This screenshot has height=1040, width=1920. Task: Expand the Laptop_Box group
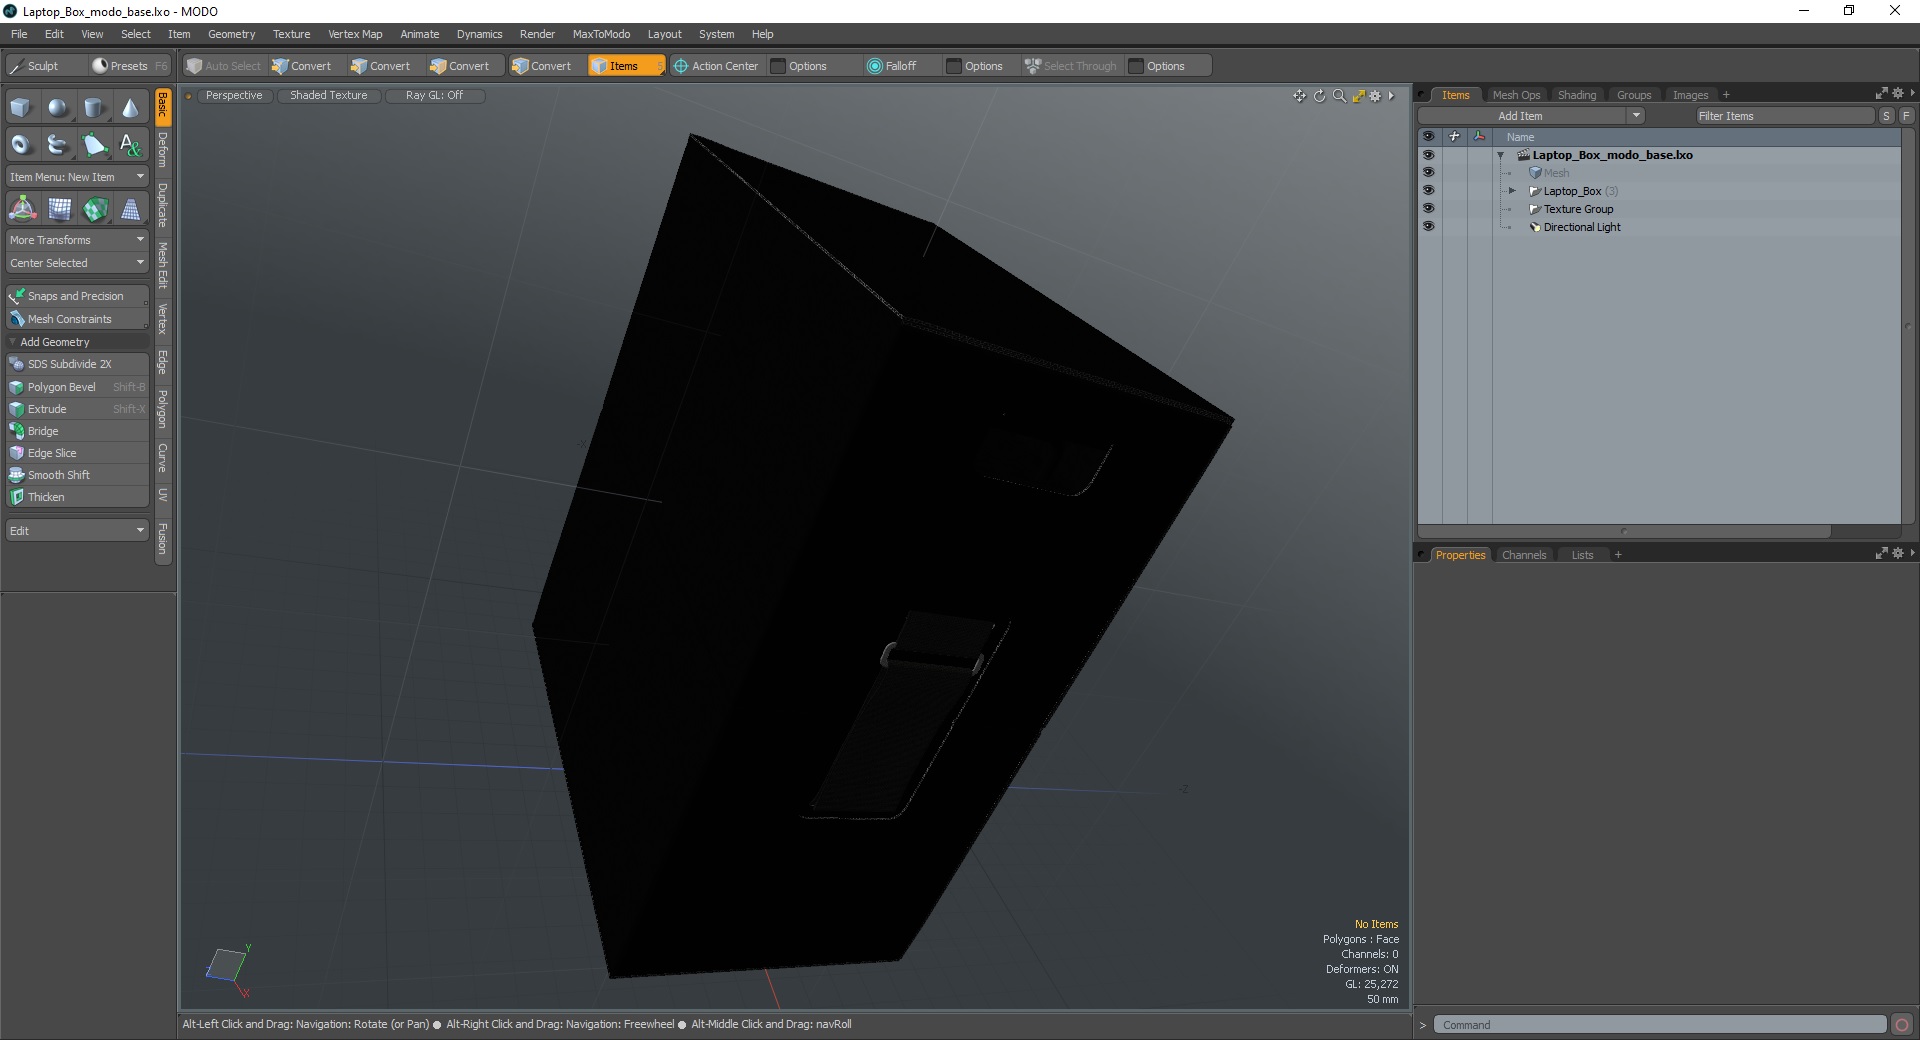pyautogui.click(x=1512, y=191)
